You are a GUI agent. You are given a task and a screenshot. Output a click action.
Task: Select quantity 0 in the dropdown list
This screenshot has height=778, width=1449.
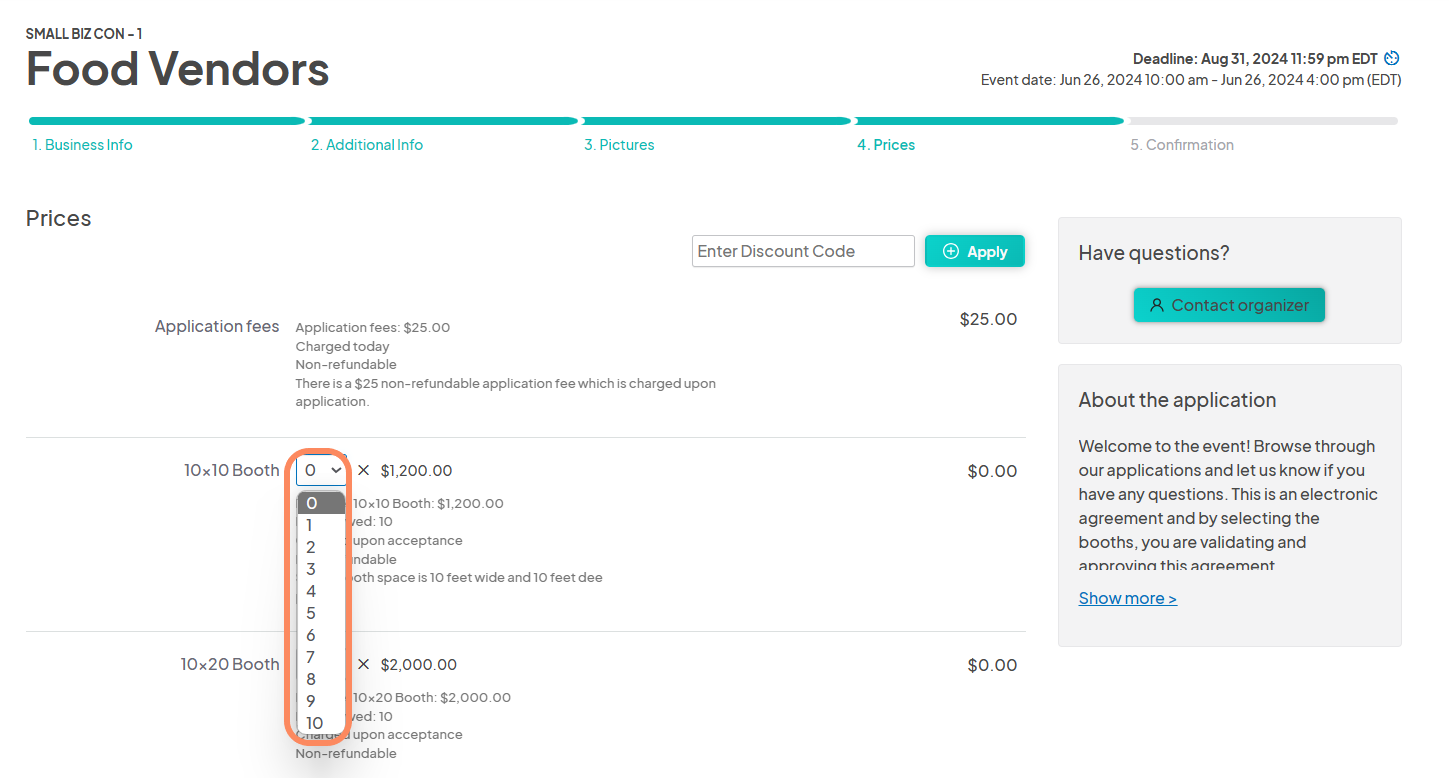321,503
